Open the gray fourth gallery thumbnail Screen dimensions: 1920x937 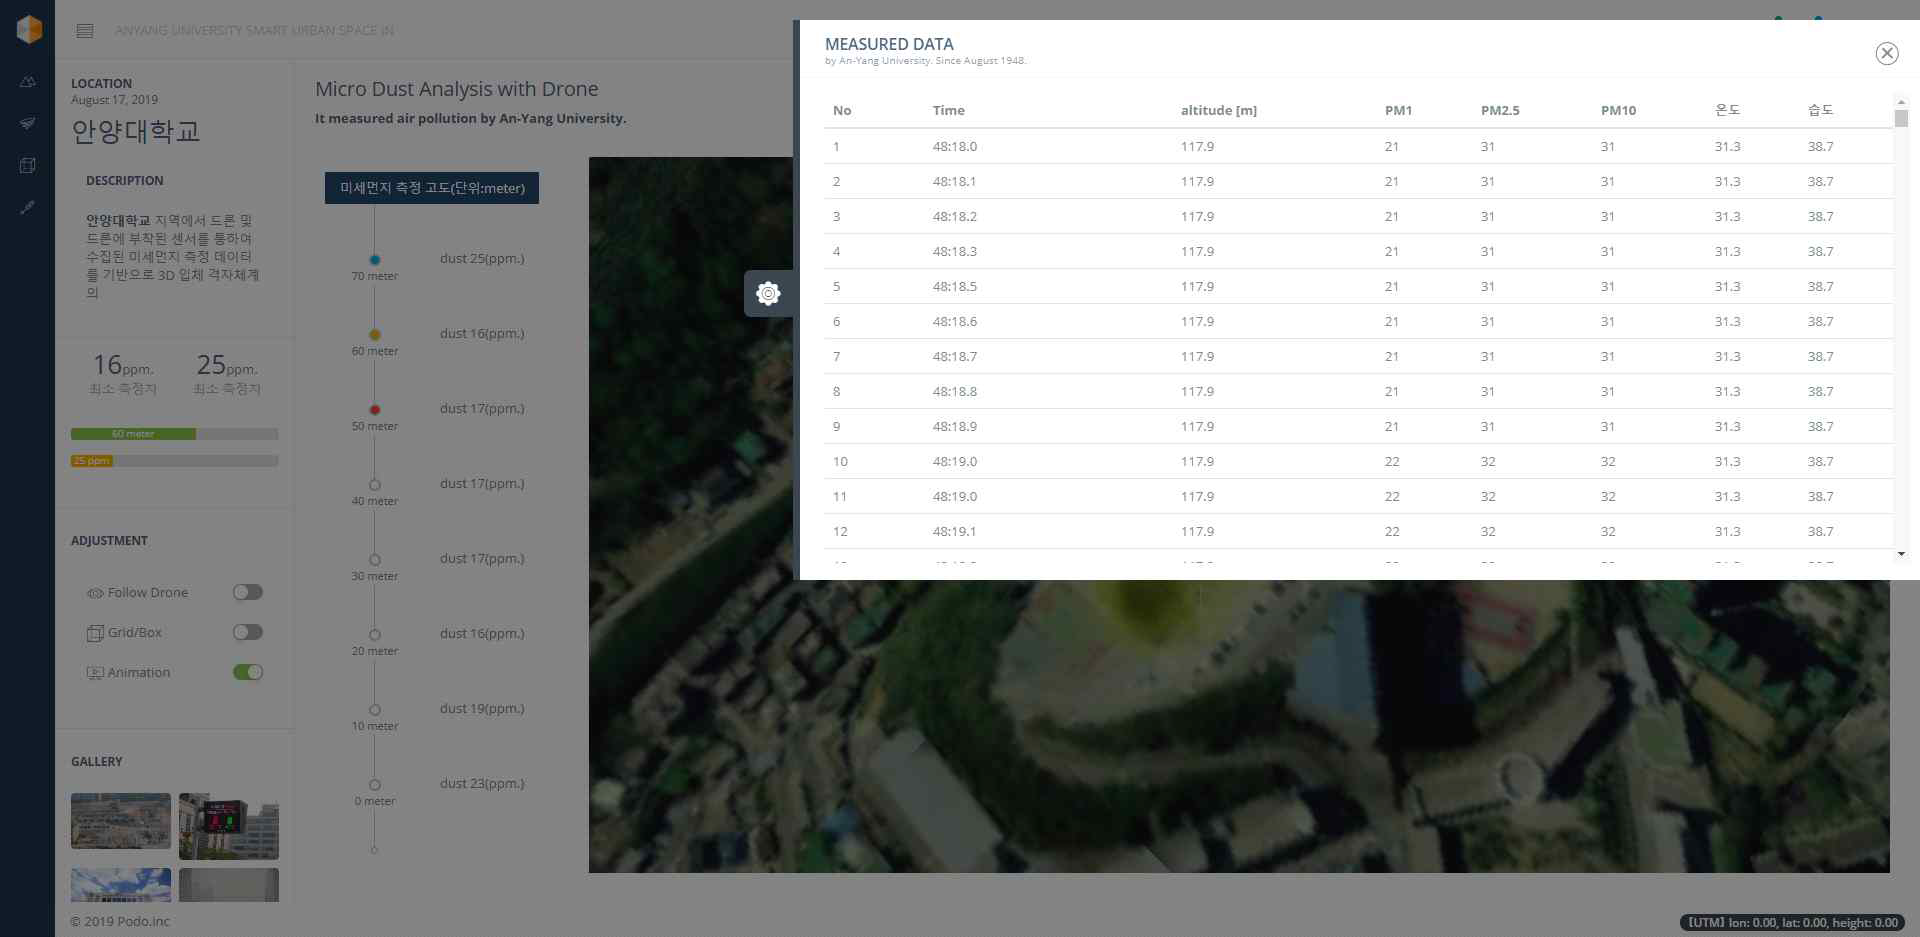[229, 885]
